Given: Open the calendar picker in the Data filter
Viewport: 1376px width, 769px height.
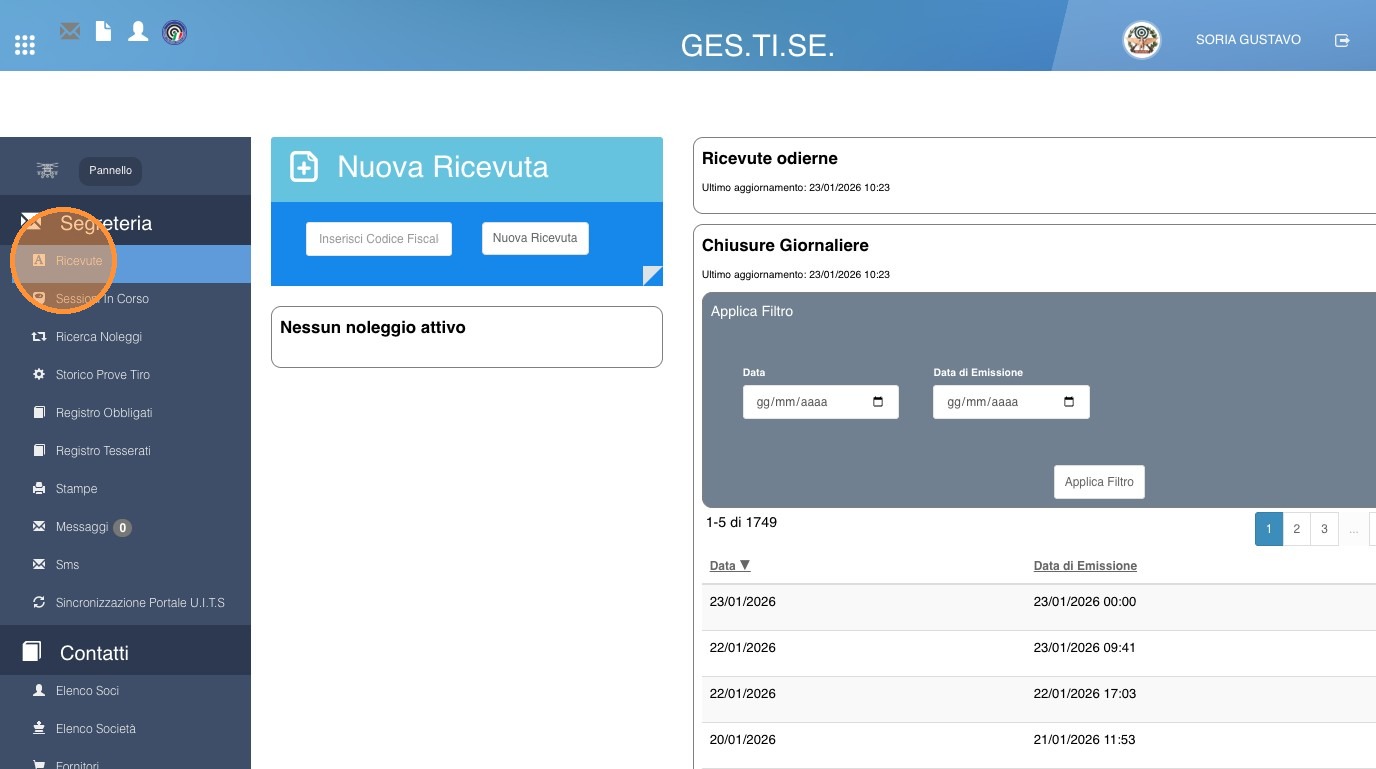Looking at the screenshot, I should click(878, 402).
